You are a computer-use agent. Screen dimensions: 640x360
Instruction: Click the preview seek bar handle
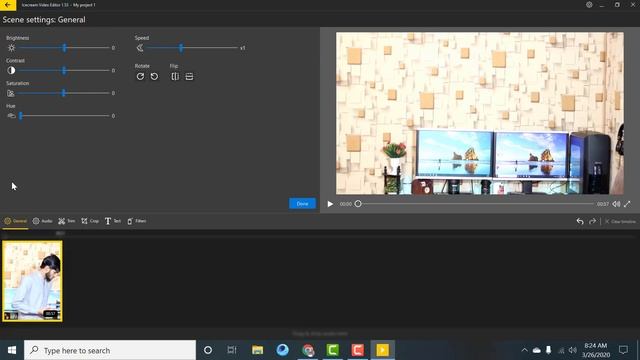pyautogui.click(x=358, y=204)
